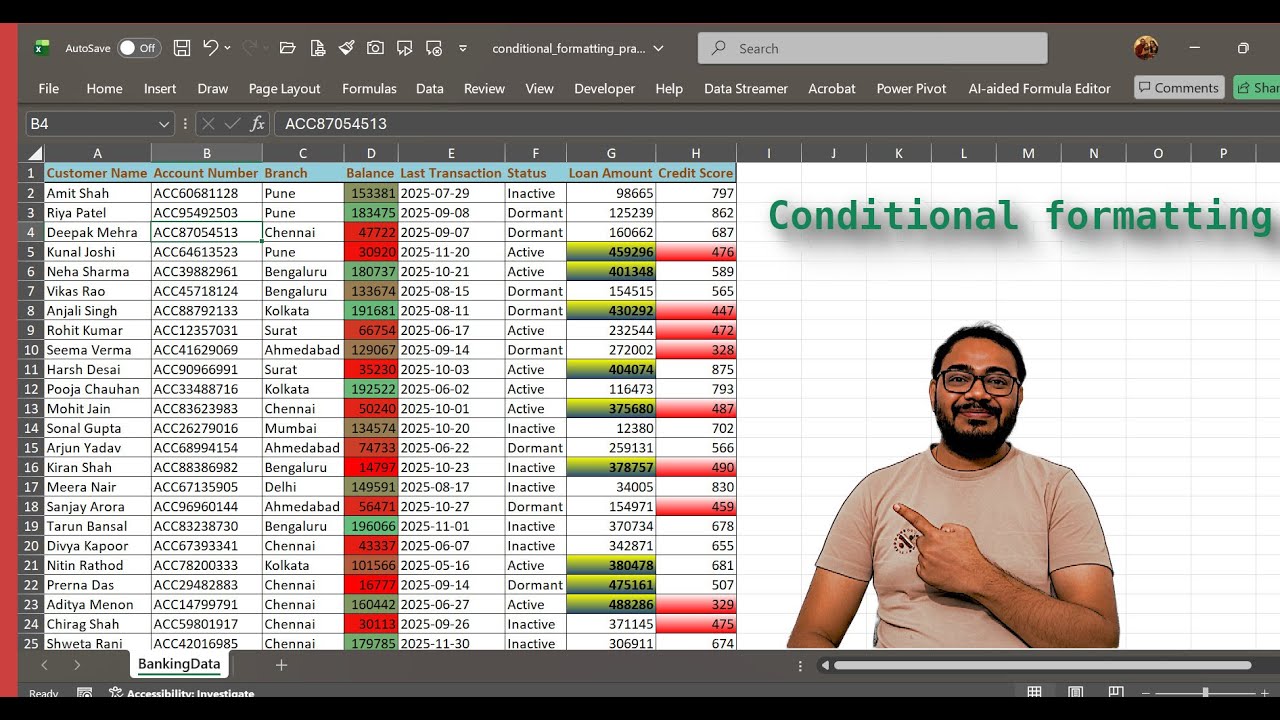Click the horizontal scrollbar thumb
1280x720 pixels.
click(x=1042, y=665)
